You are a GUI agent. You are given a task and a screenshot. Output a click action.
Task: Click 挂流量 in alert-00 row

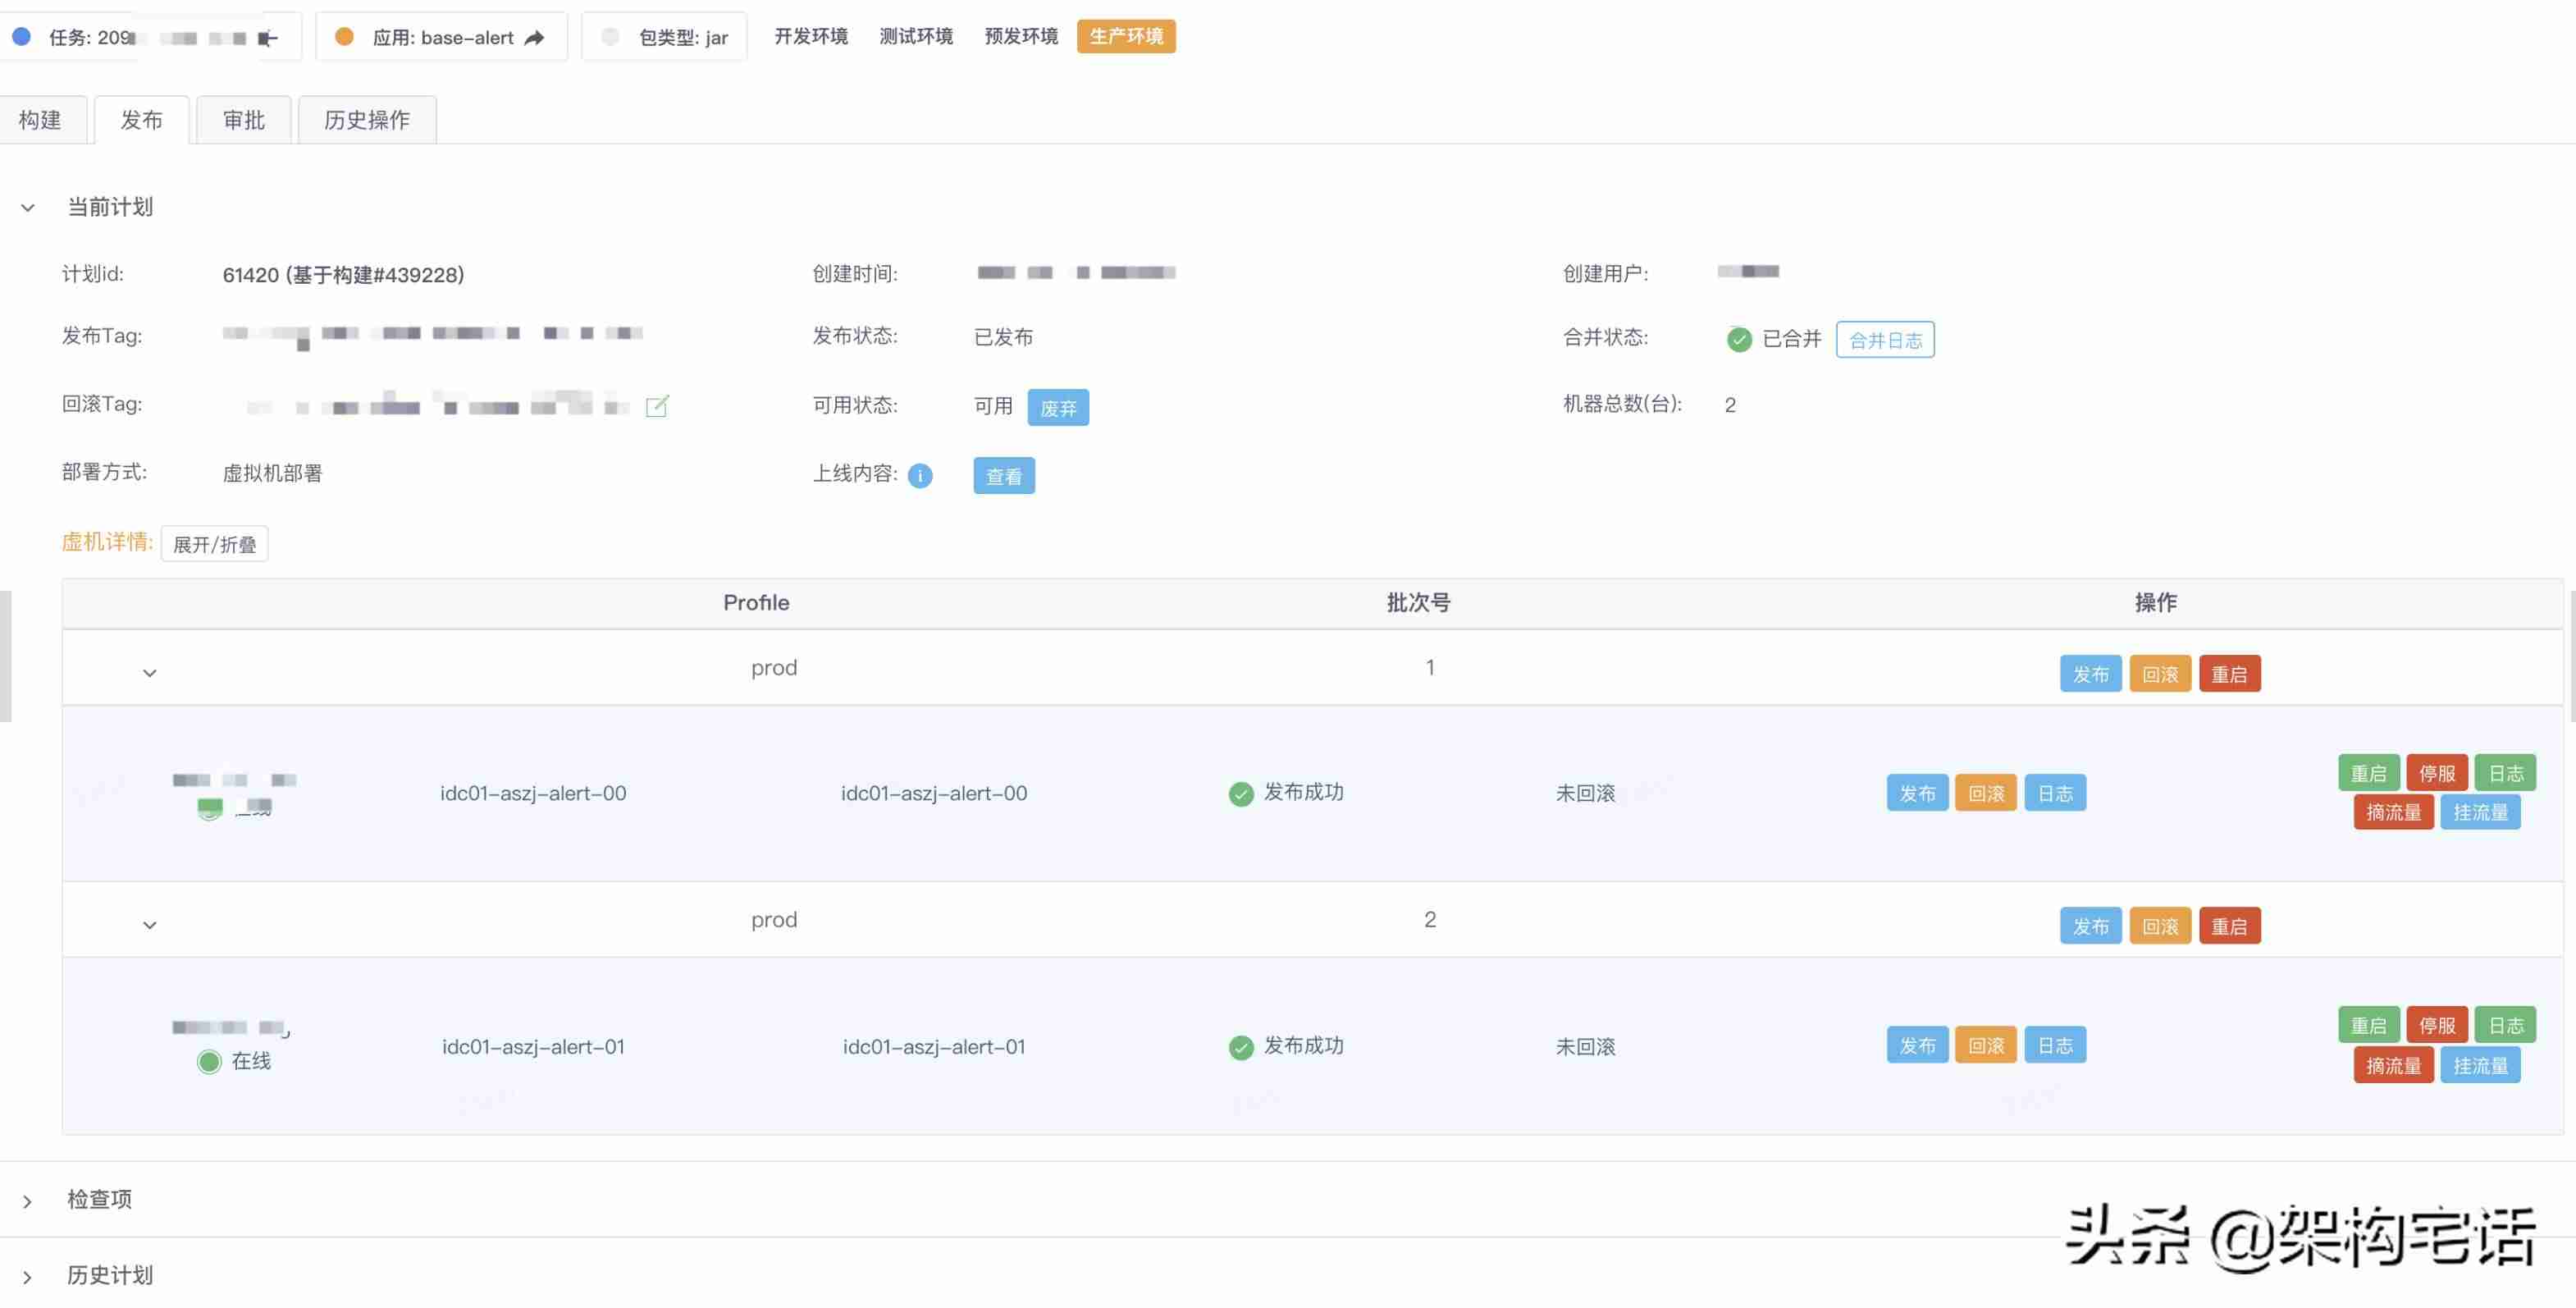(x=2480, y=812)
